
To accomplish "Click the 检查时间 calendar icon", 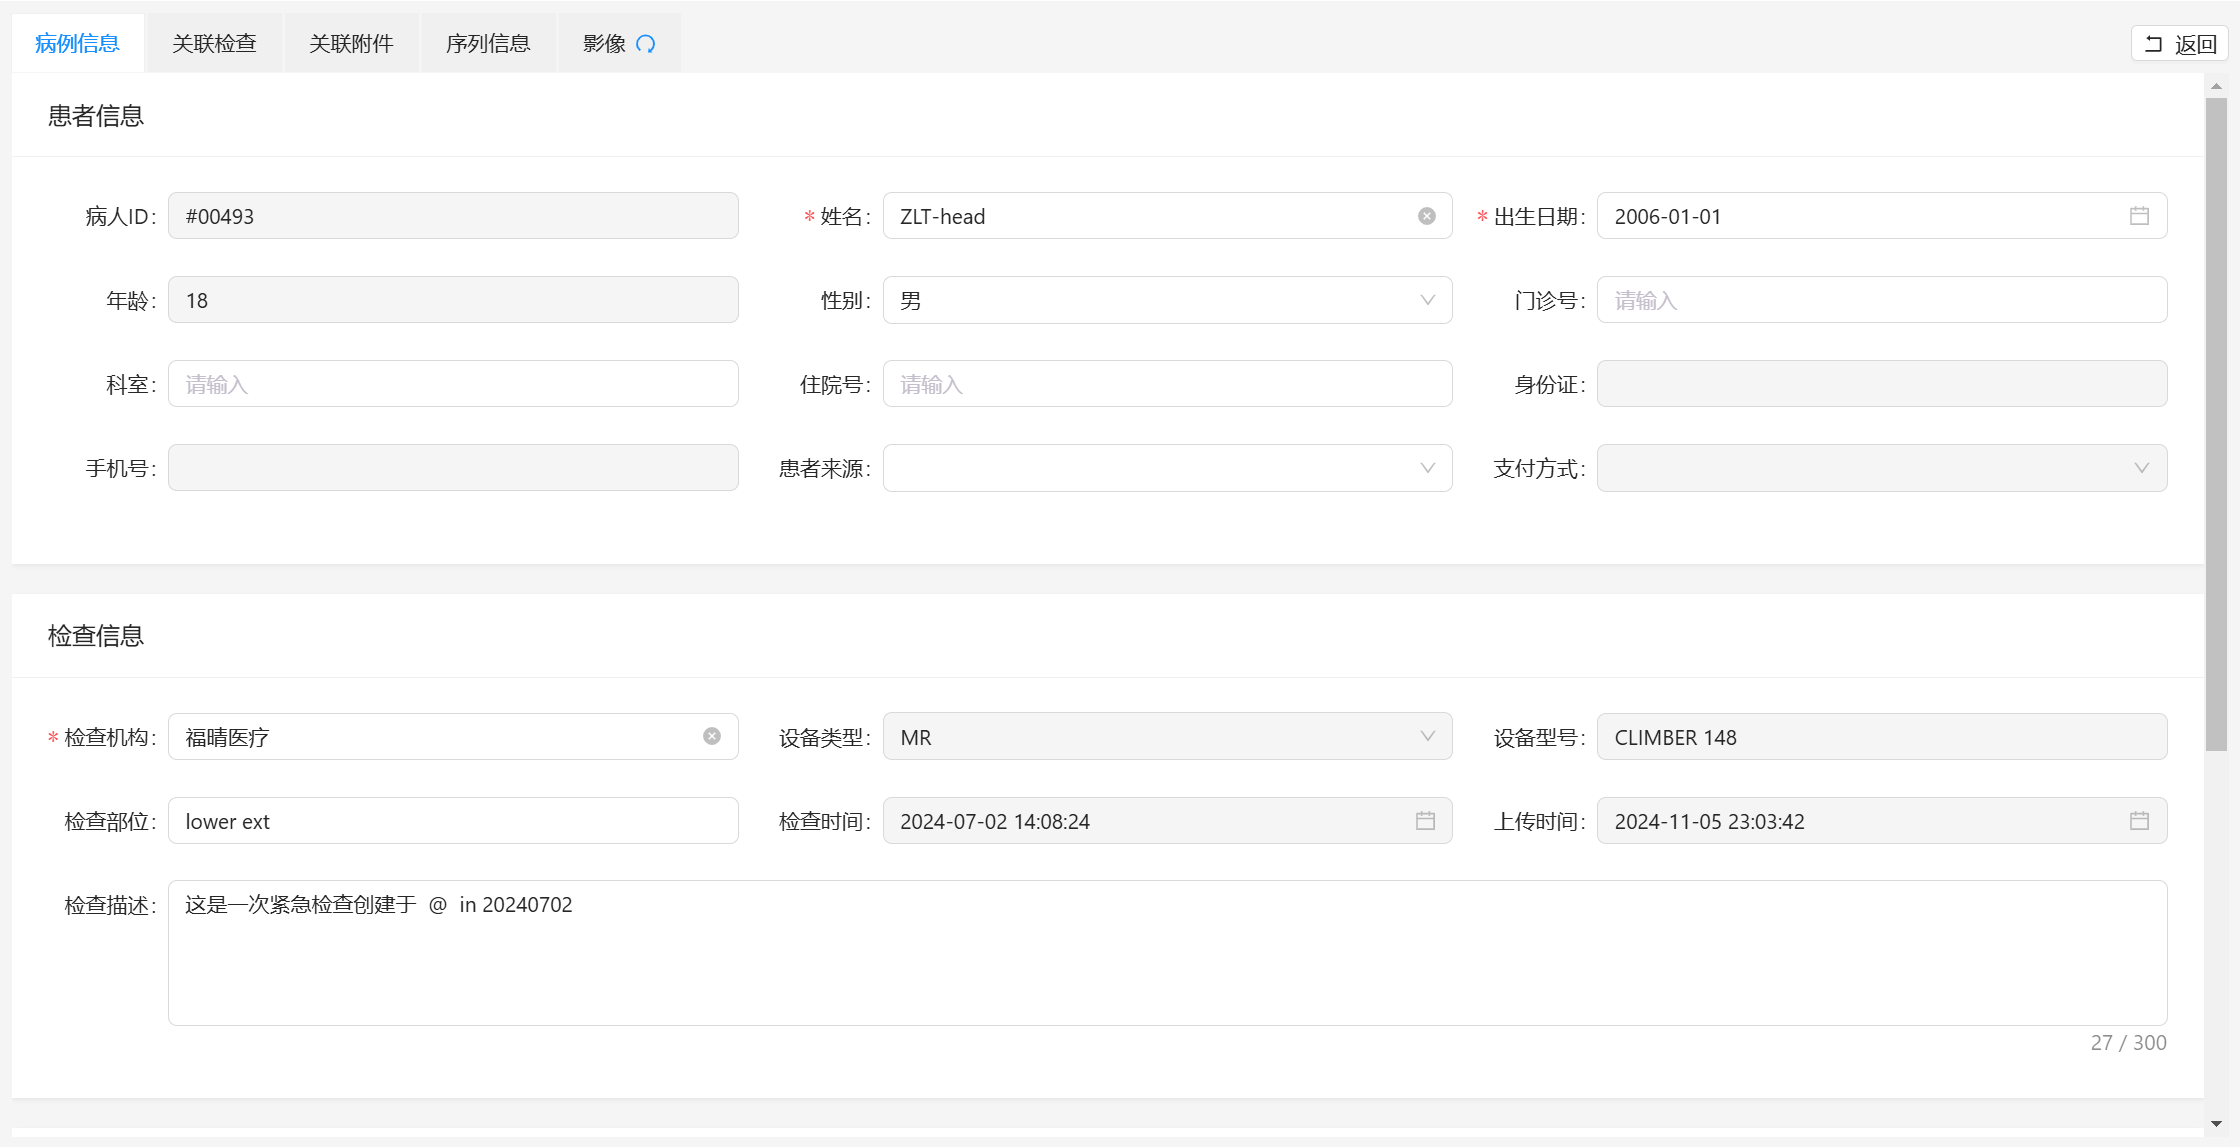I will point(1425,821).
